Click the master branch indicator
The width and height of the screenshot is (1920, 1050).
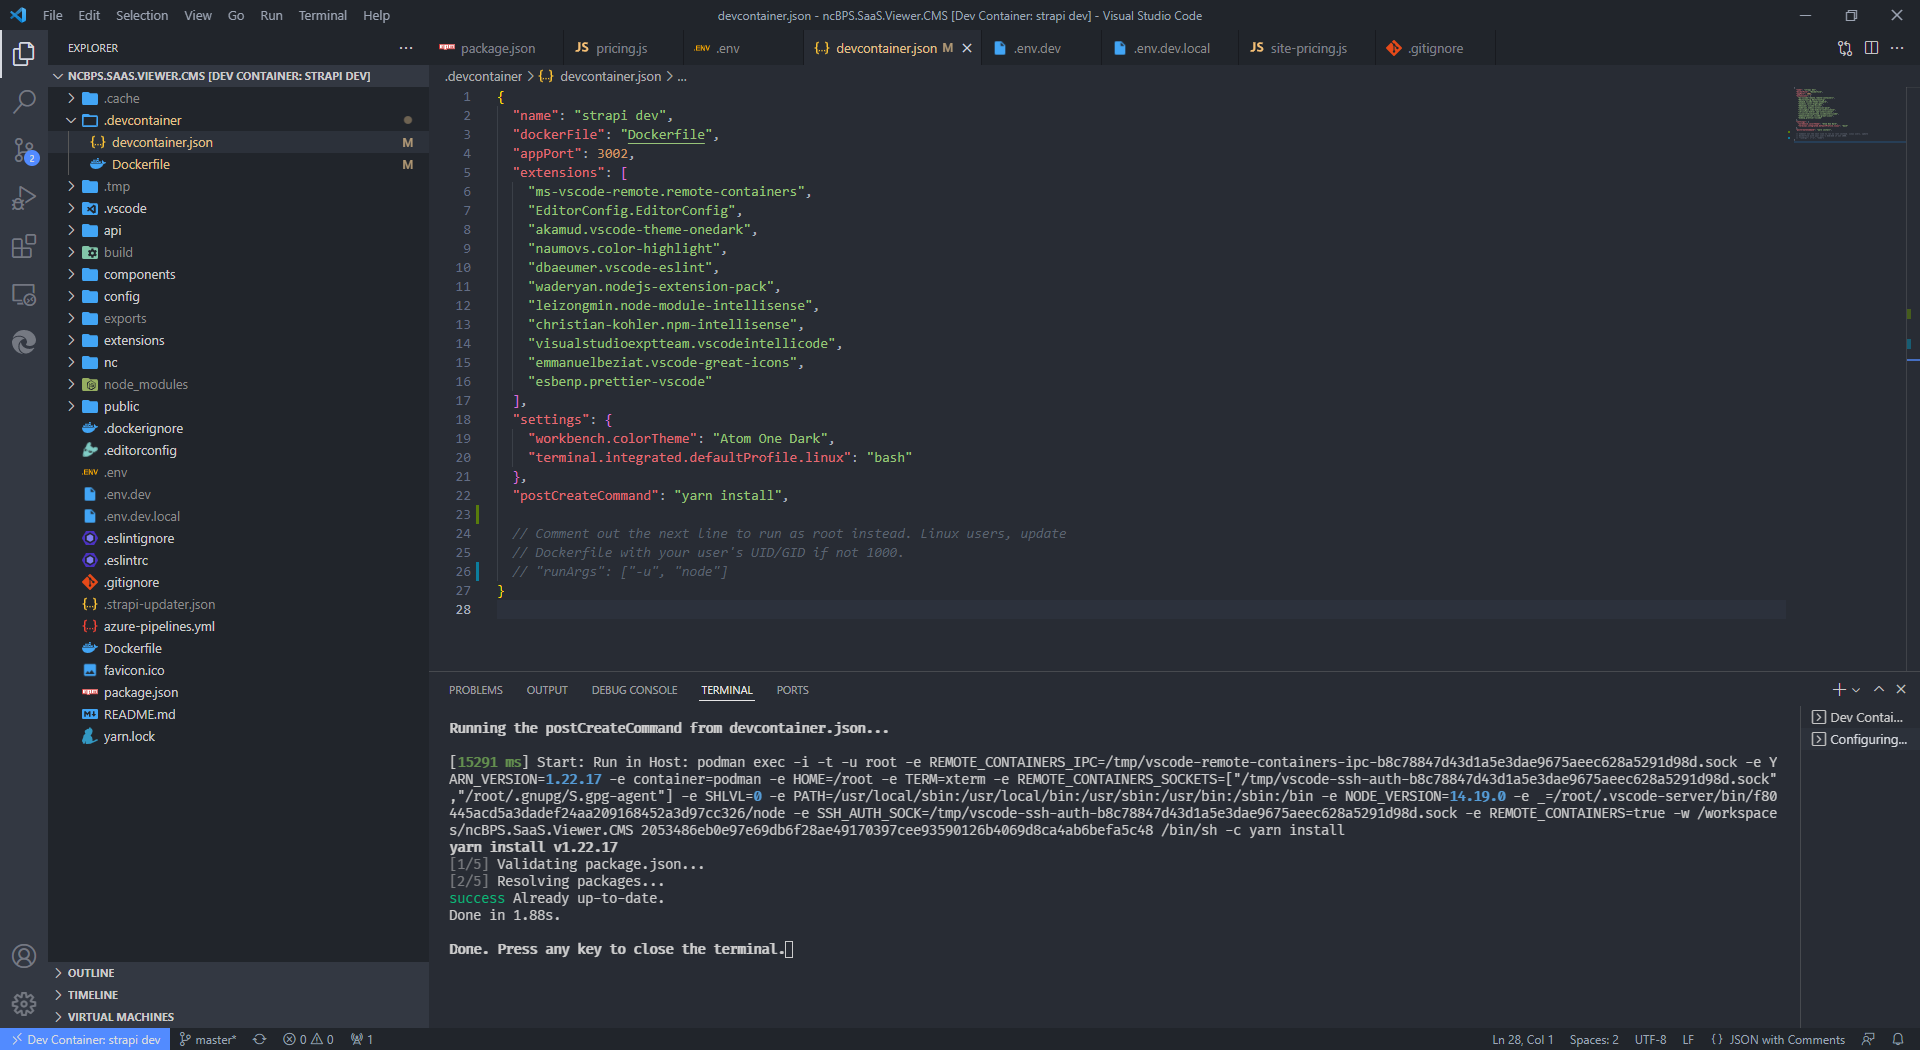click(208, 1040)
